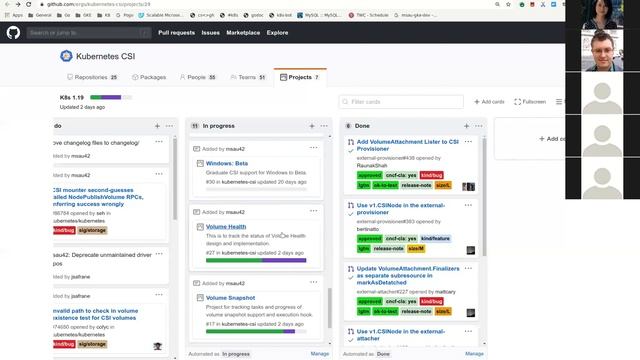Open CSI mounter second-guesses issue link
The height and width of the screenshot is (360, 640).
click(98, 197)
